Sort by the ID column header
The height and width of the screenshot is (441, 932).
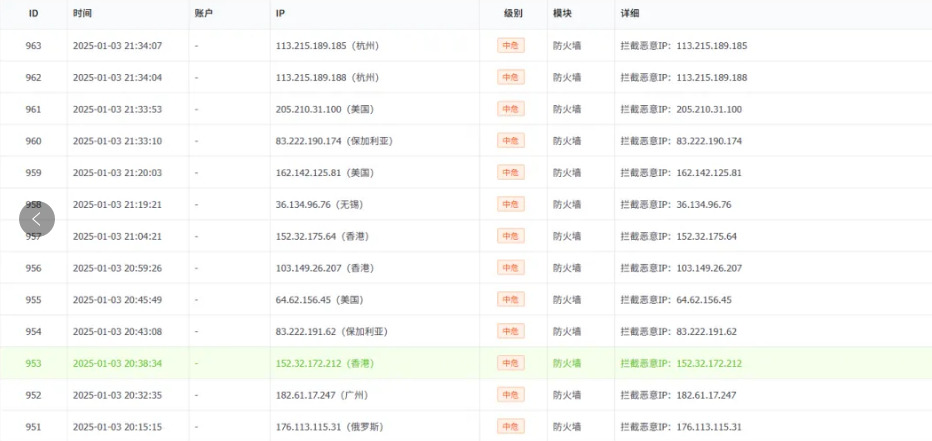click(34, 14)
